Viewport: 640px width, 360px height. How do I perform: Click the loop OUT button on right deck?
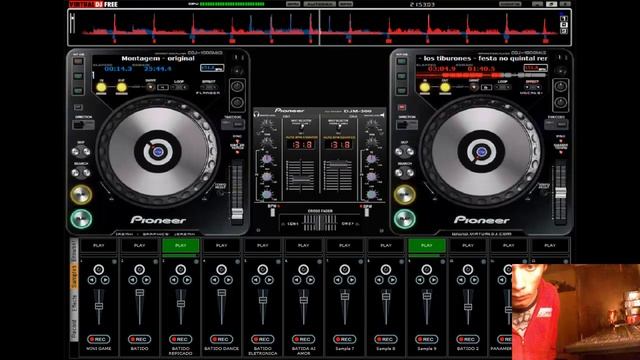pyautogui.click(x=445, y=87)
